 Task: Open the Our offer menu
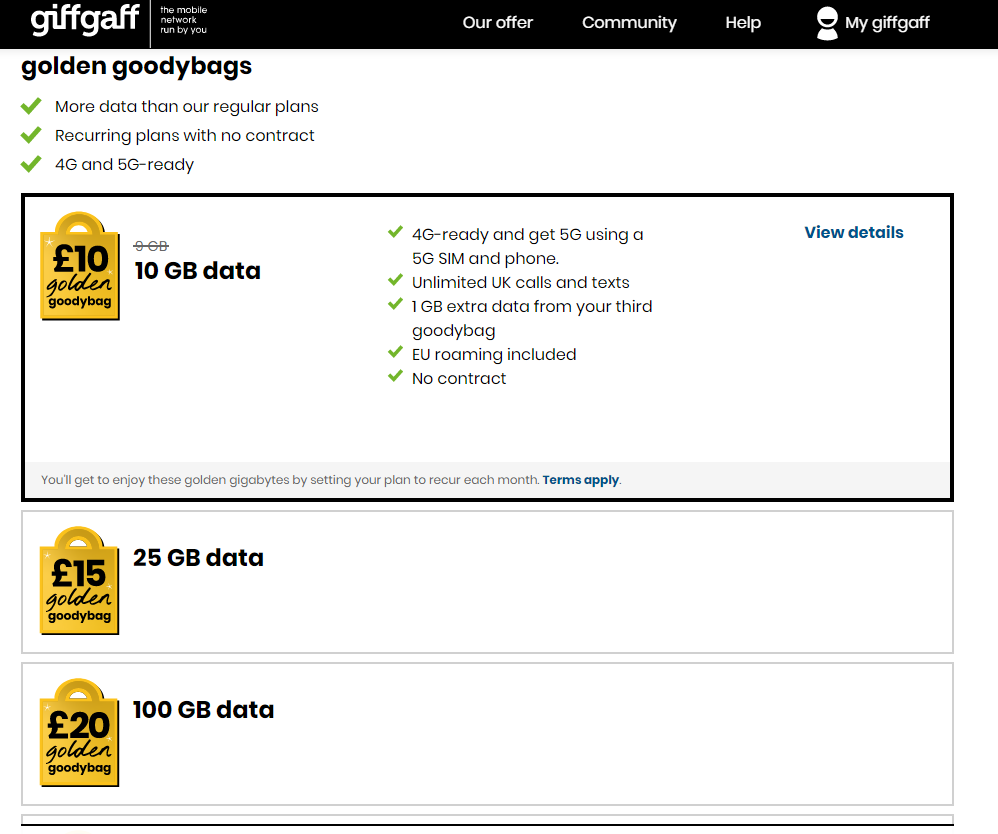pyautogui.click(x=498, y=23)
